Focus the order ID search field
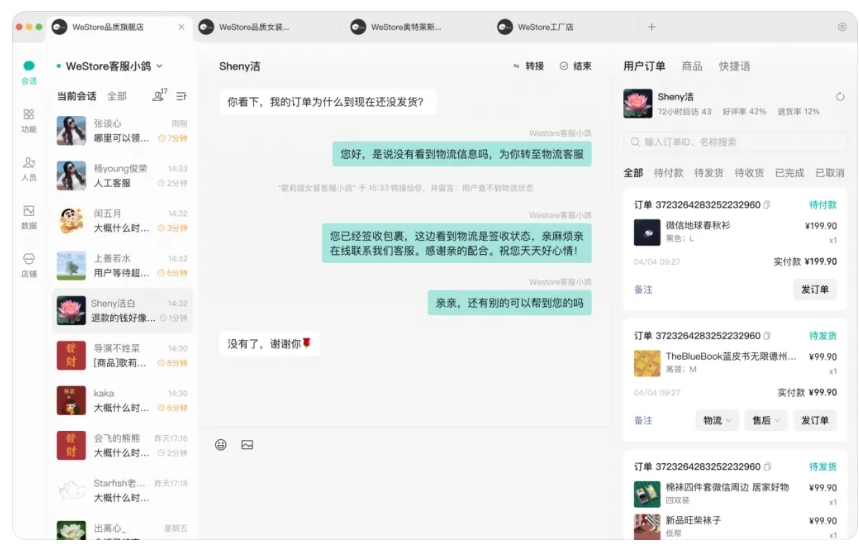860x556 pixels. coord(735,142)
